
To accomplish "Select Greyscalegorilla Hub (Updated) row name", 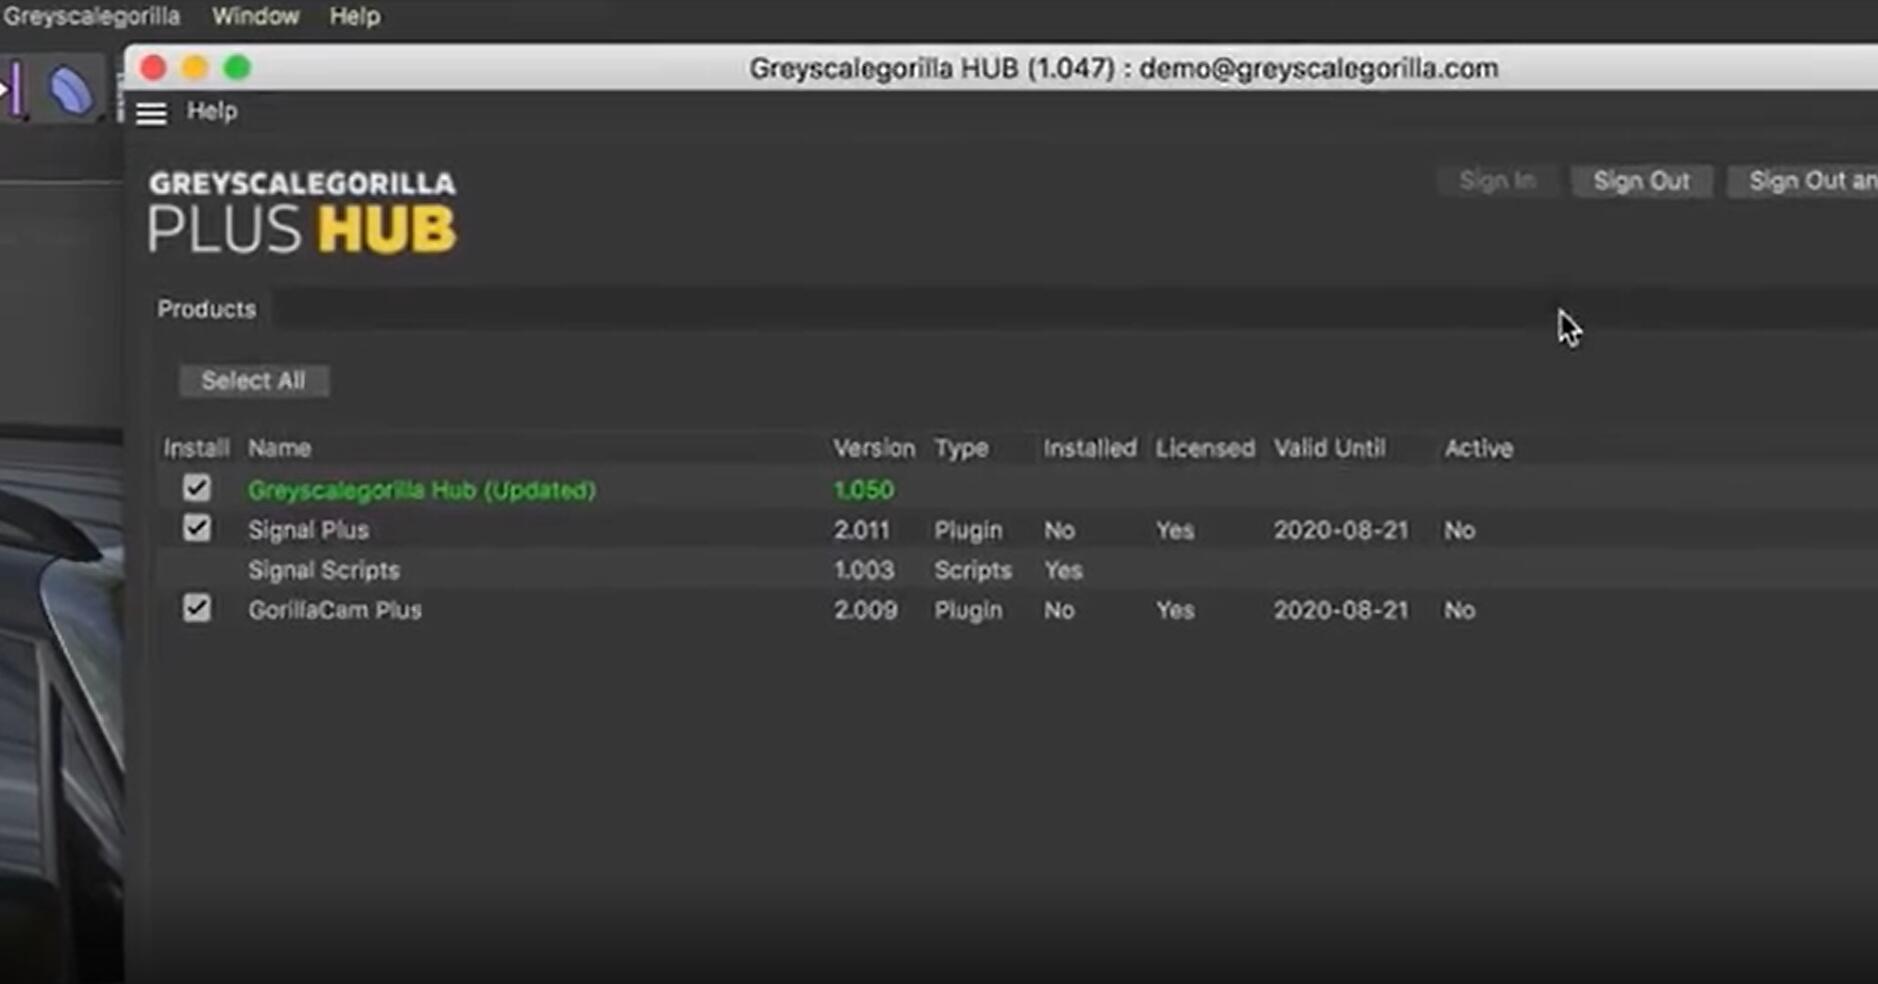I will click(x=421, y=490).
